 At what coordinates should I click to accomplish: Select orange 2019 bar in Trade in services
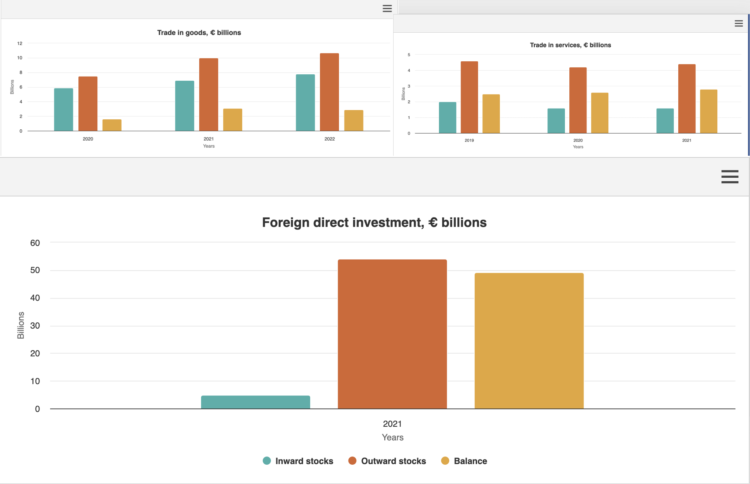pyautogui.click(x=469, y=97)
